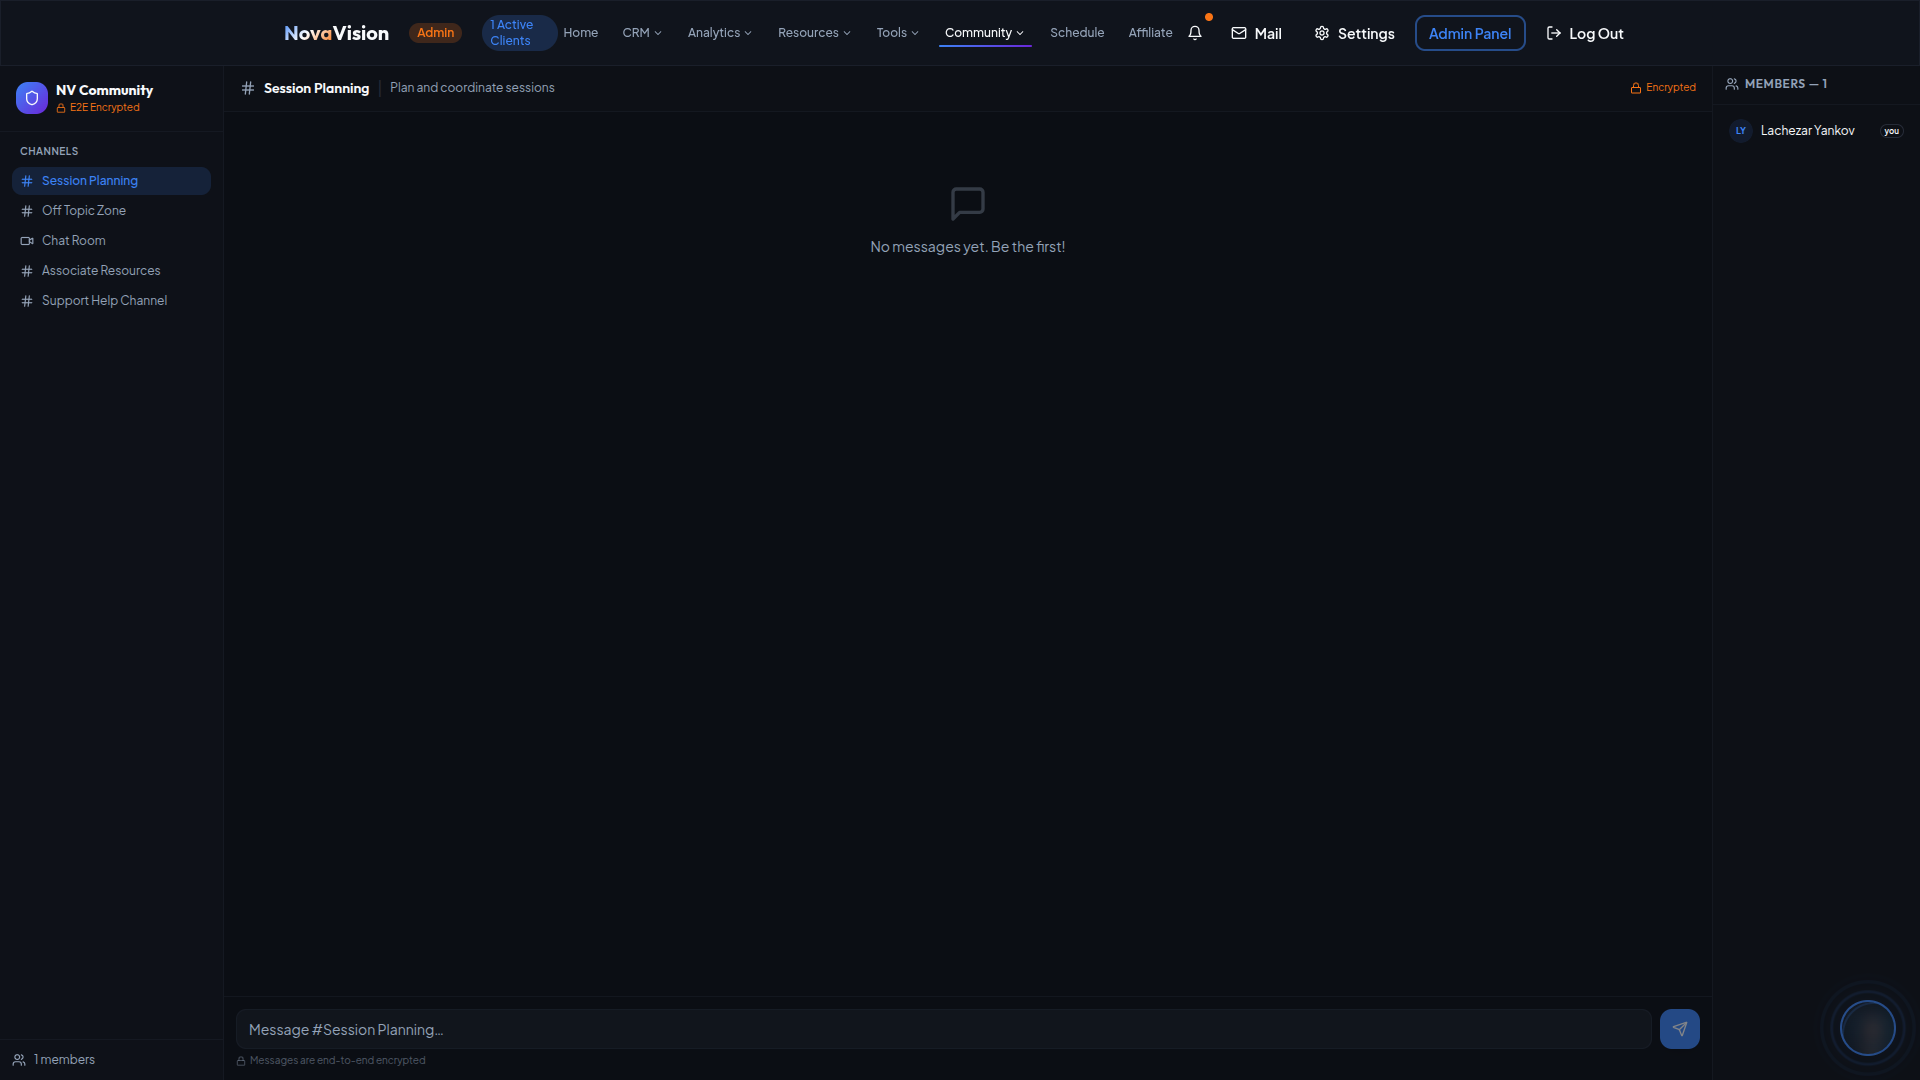1920x1080 pixels.
Task: Open Settings via the gear icon
Action: click(1354, 33)
